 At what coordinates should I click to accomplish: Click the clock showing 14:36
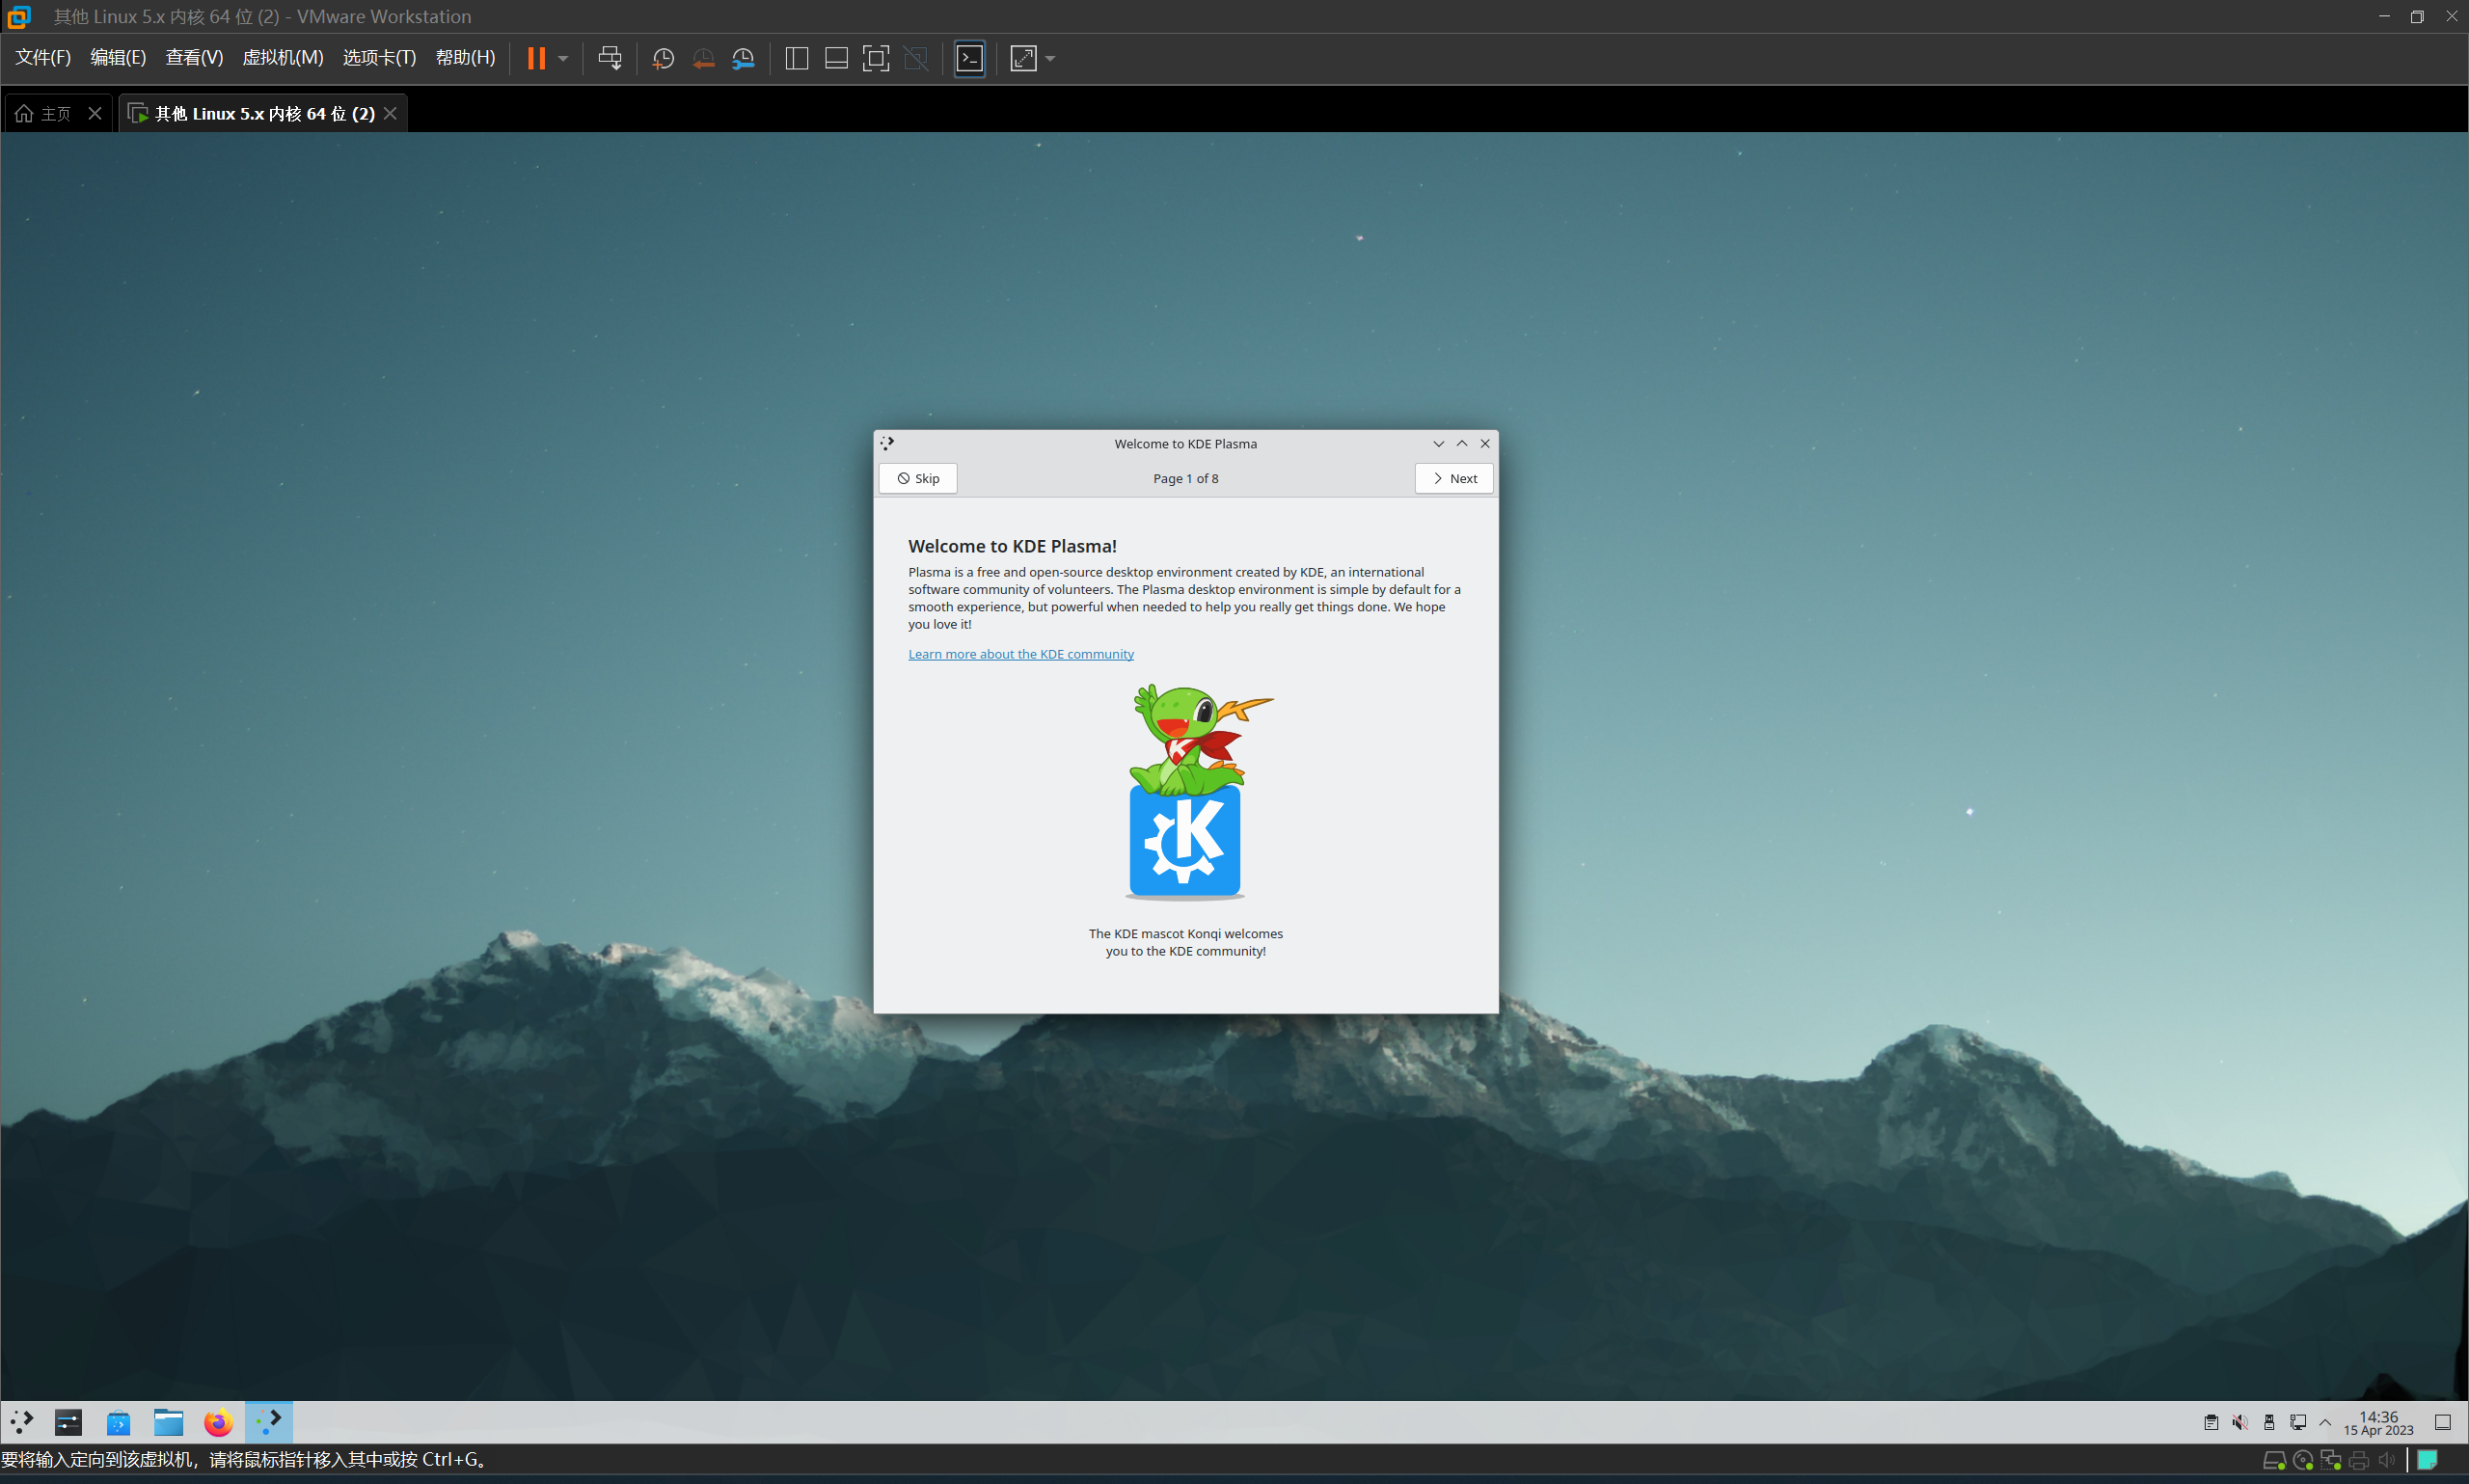[x=2377, y=1422]
